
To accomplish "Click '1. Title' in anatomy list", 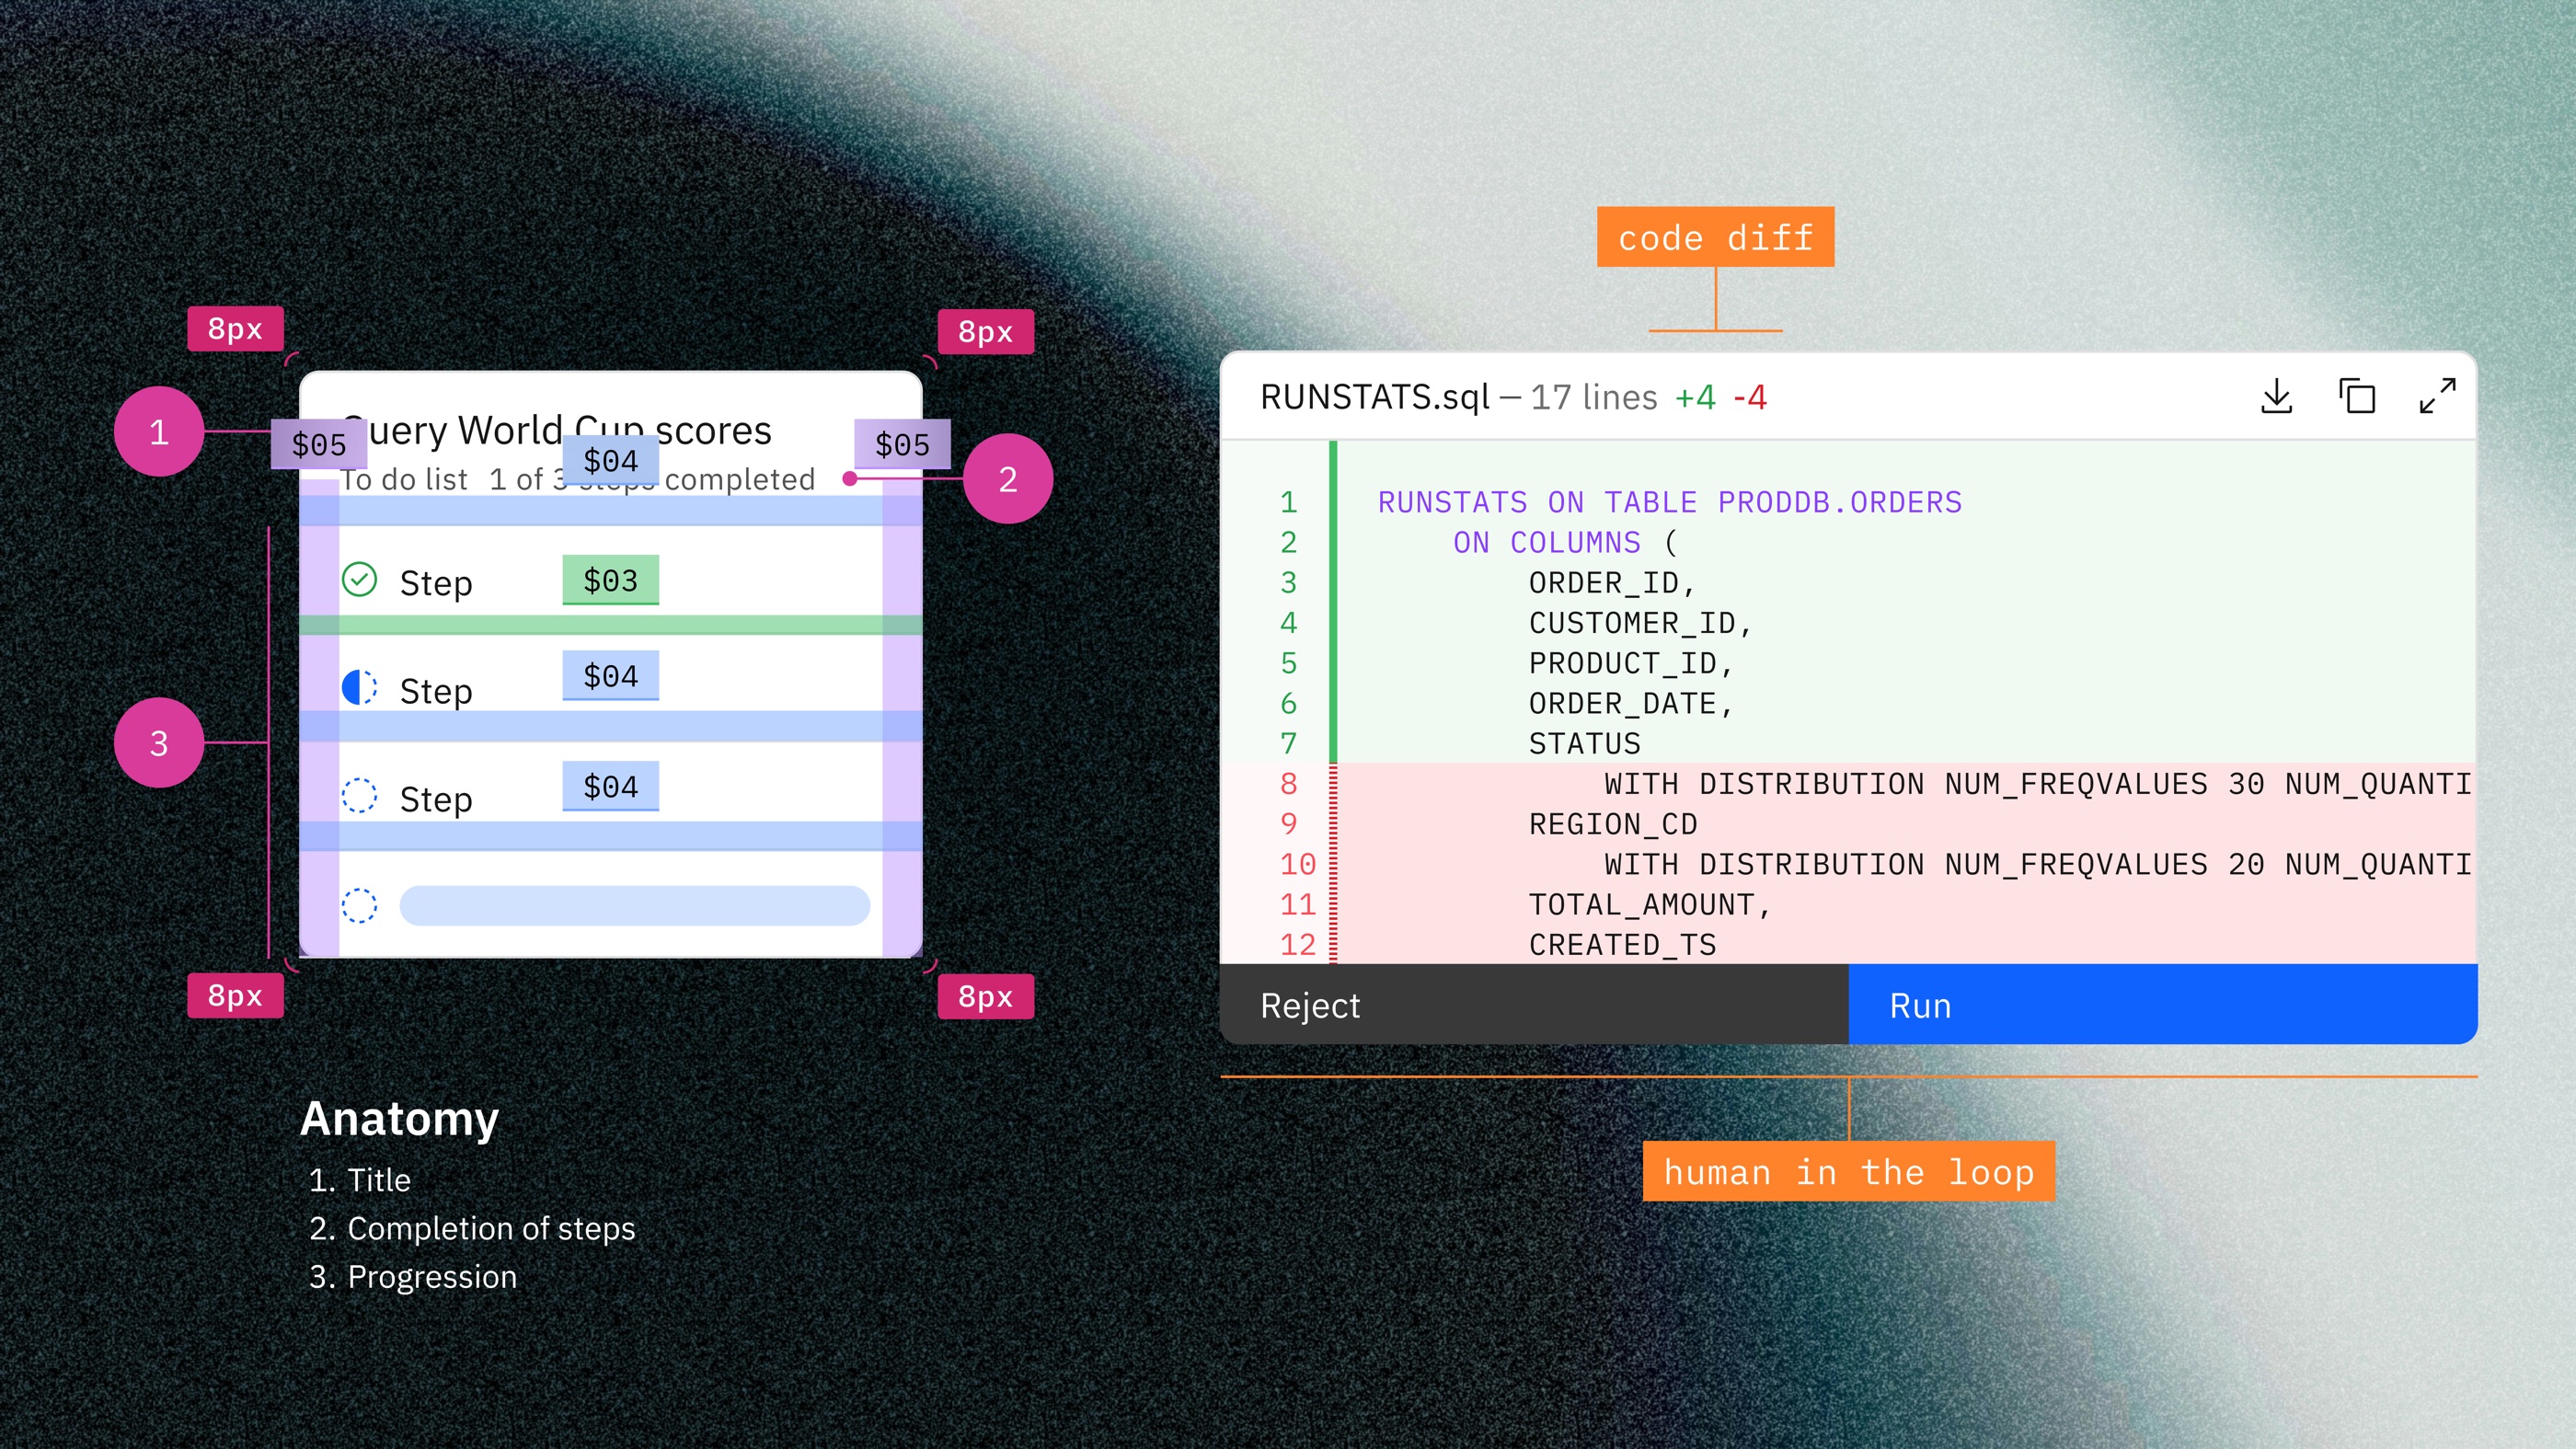I will 360,1180.
